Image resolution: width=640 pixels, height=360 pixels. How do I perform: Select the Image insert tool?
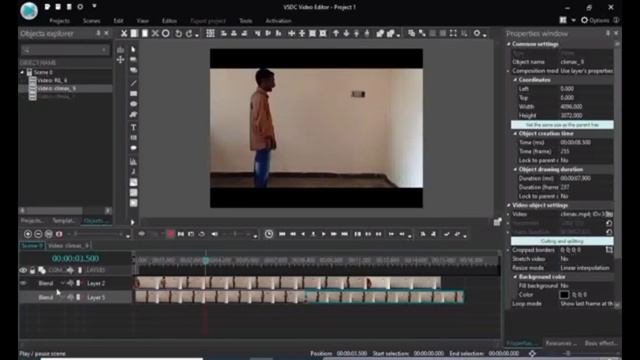pos(133,182)
